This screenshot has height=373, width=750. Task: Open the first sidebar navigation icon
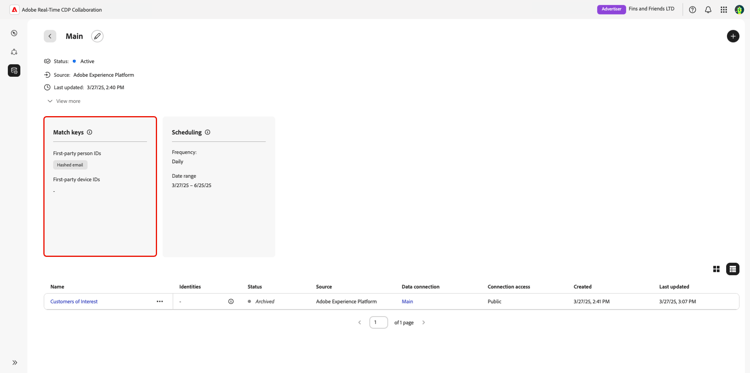[14, 33]
